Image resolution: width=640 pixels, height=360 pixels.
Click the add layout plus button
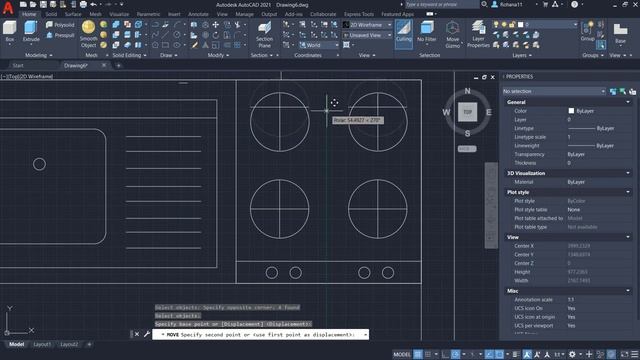click(89, 344)
